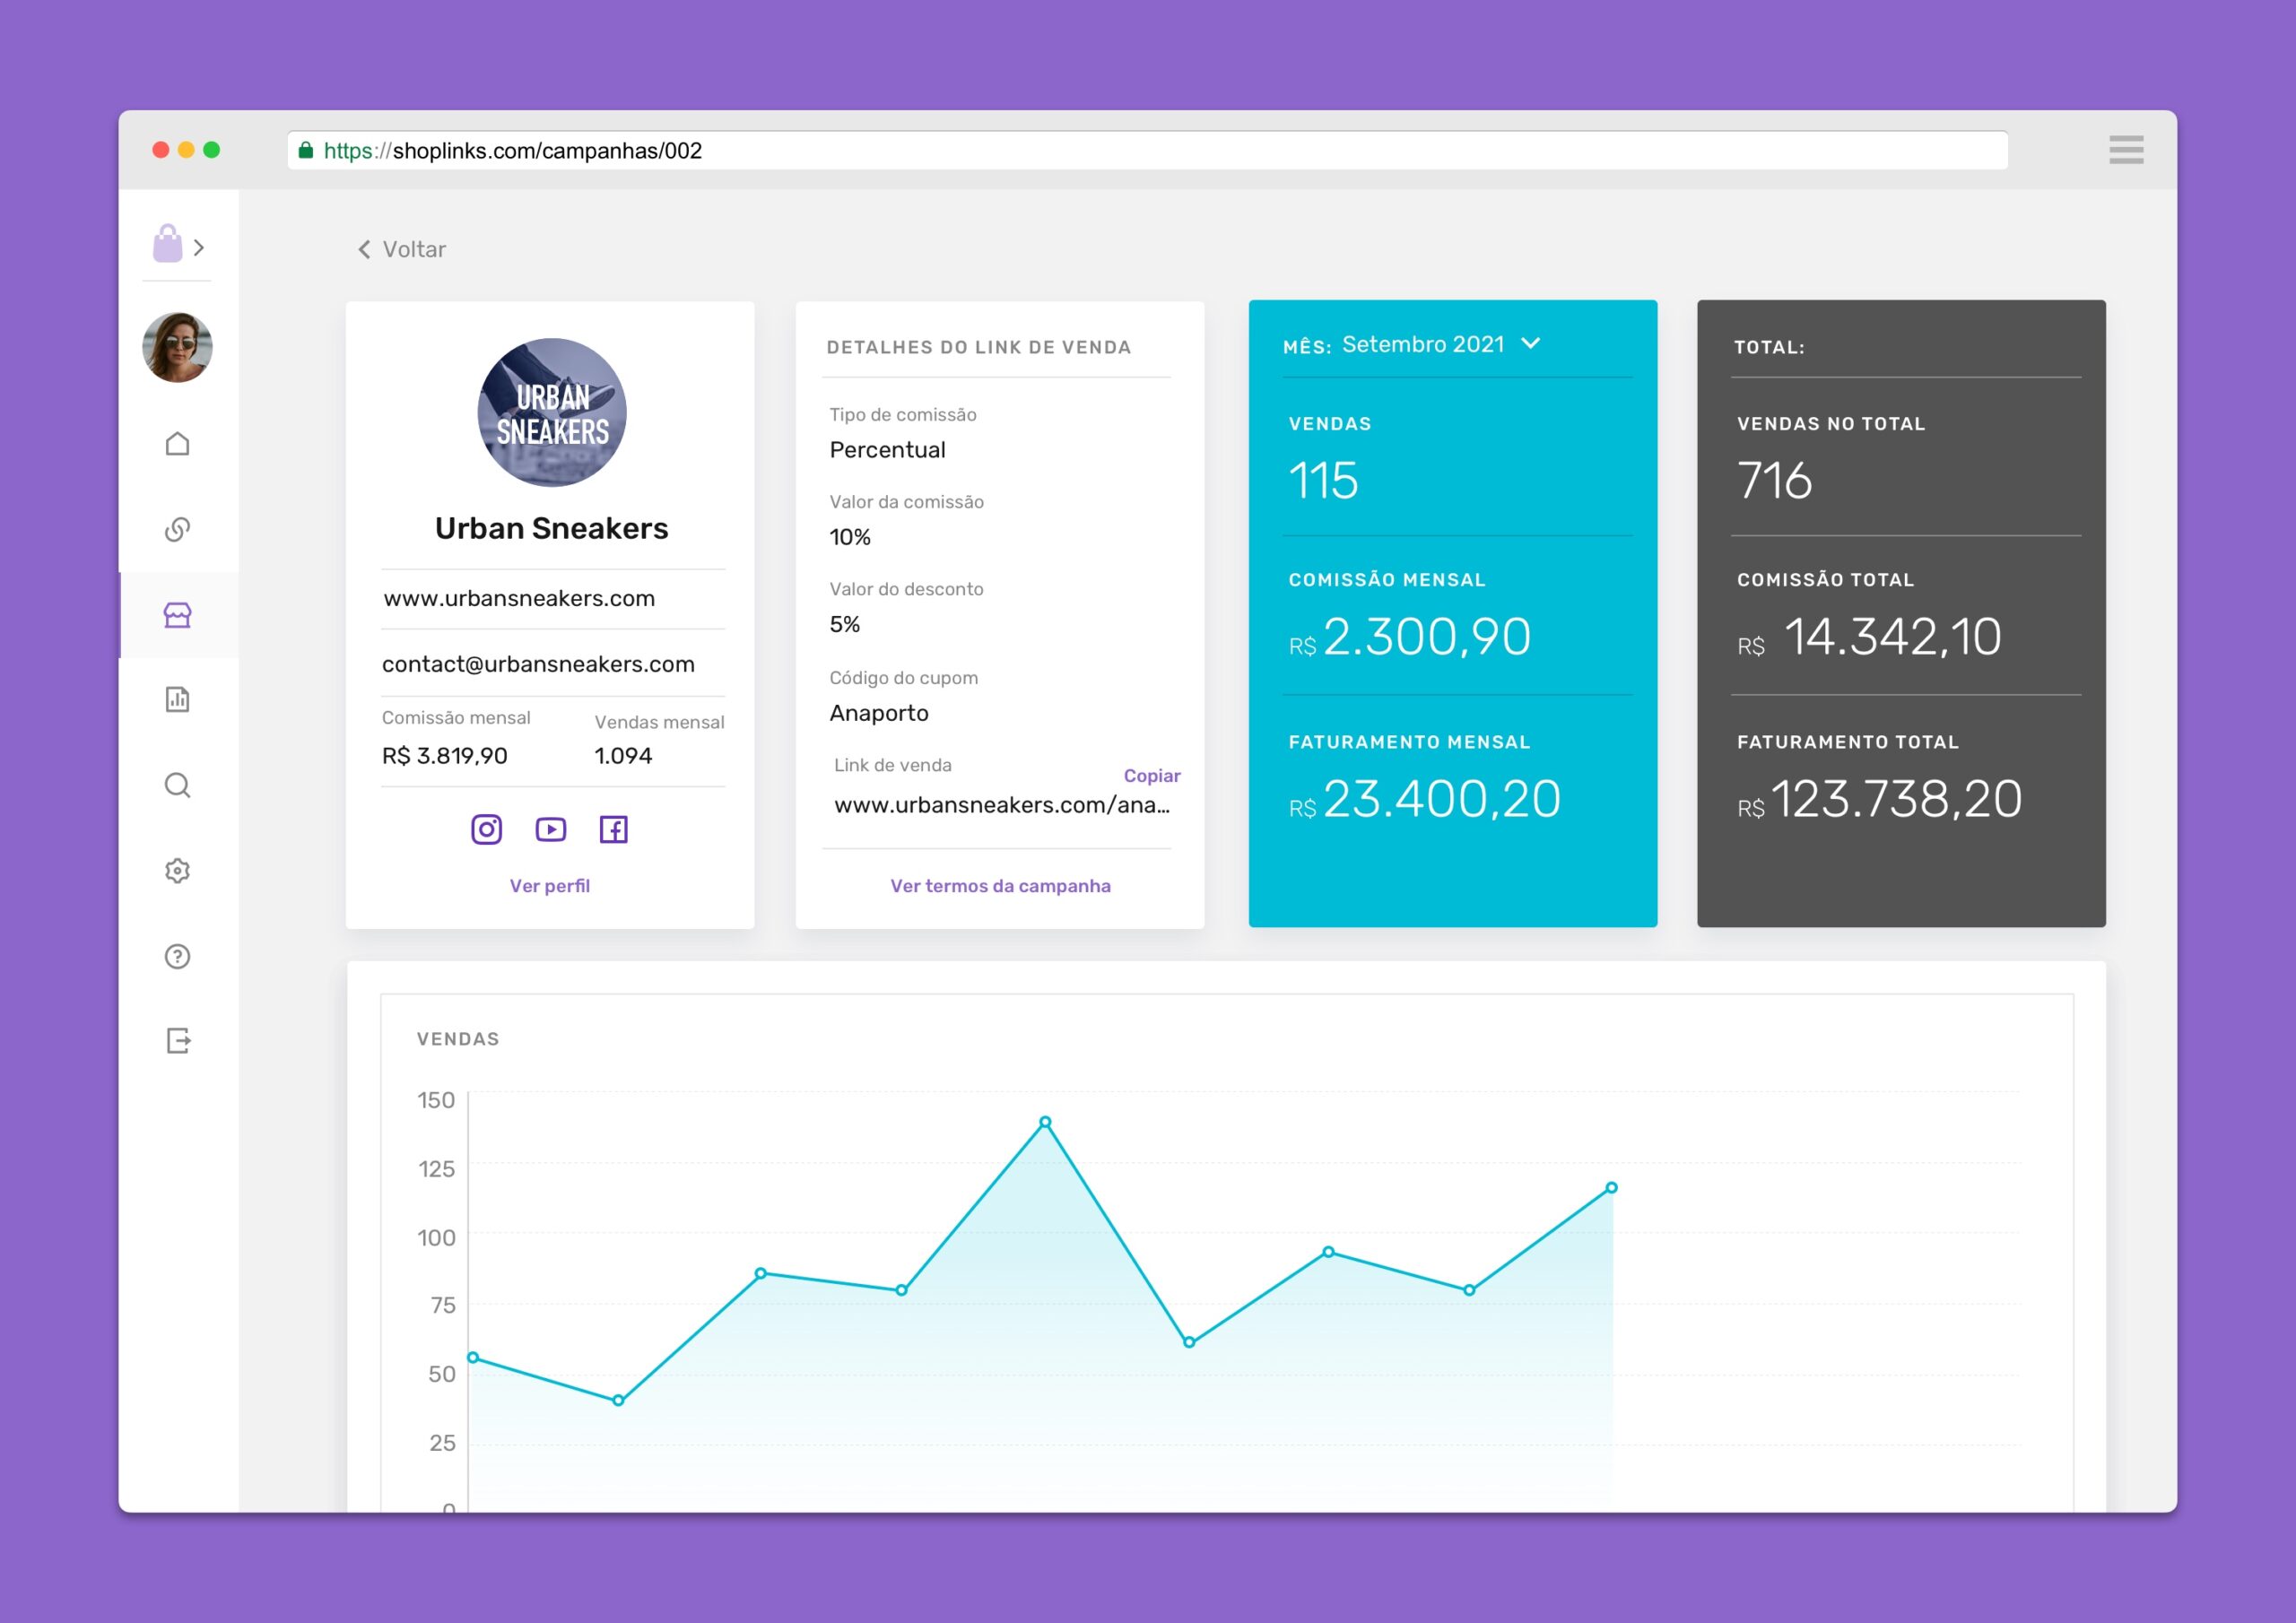Viewport: 2296px width, 1623px height.
Task: Click the logout icon in the sidebar
Action: tap(177, 1041)
